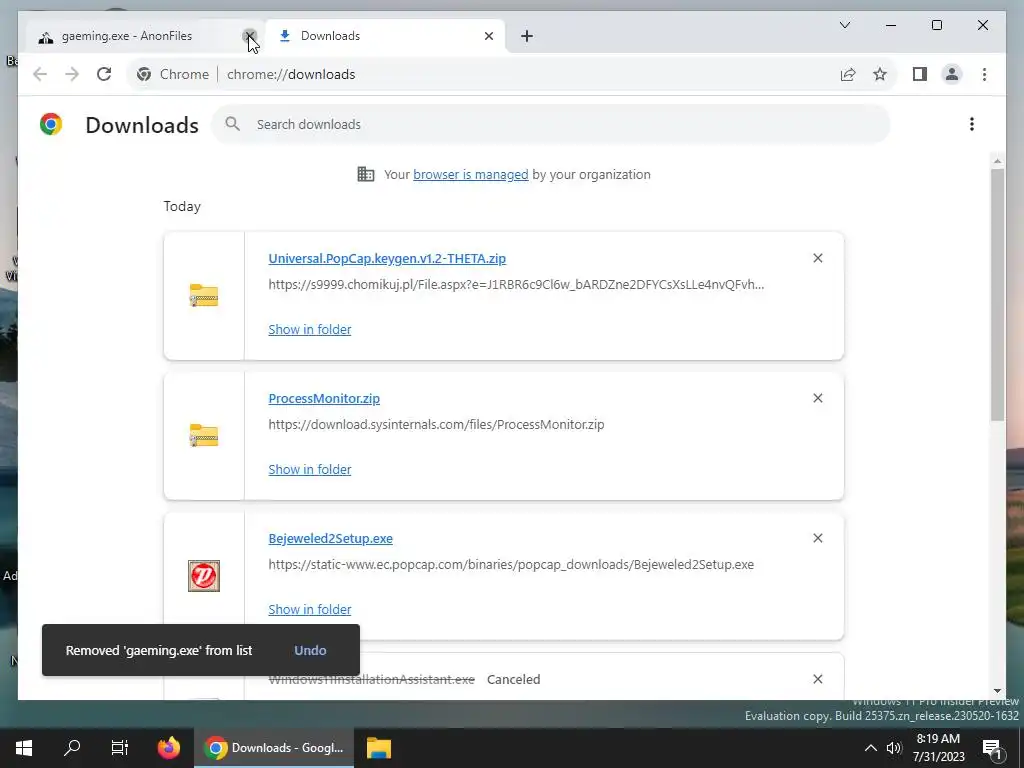Click the volume speaker tray icon

click(894, 748)
